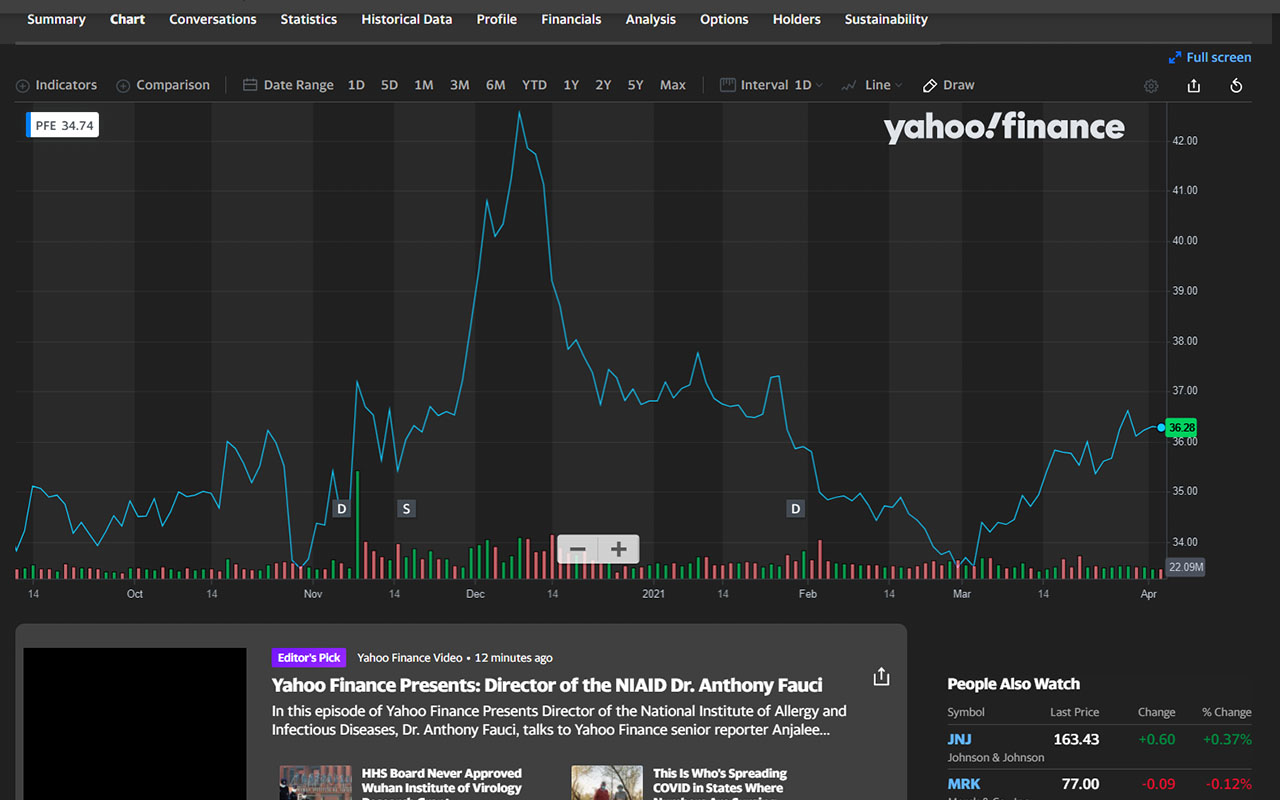Select the 6M date range
The width and height of the screenshot is (1280, 800).
pyautogui.click(x=496, y=85)
